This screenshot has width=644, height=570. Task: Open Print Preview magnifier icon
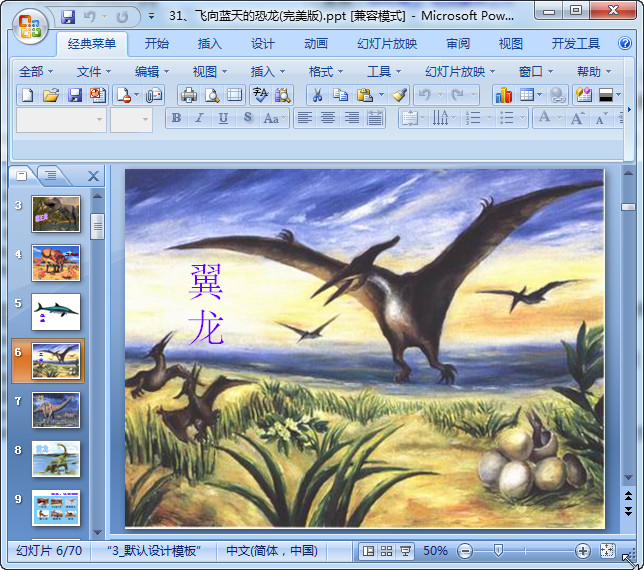pos(212,95)
